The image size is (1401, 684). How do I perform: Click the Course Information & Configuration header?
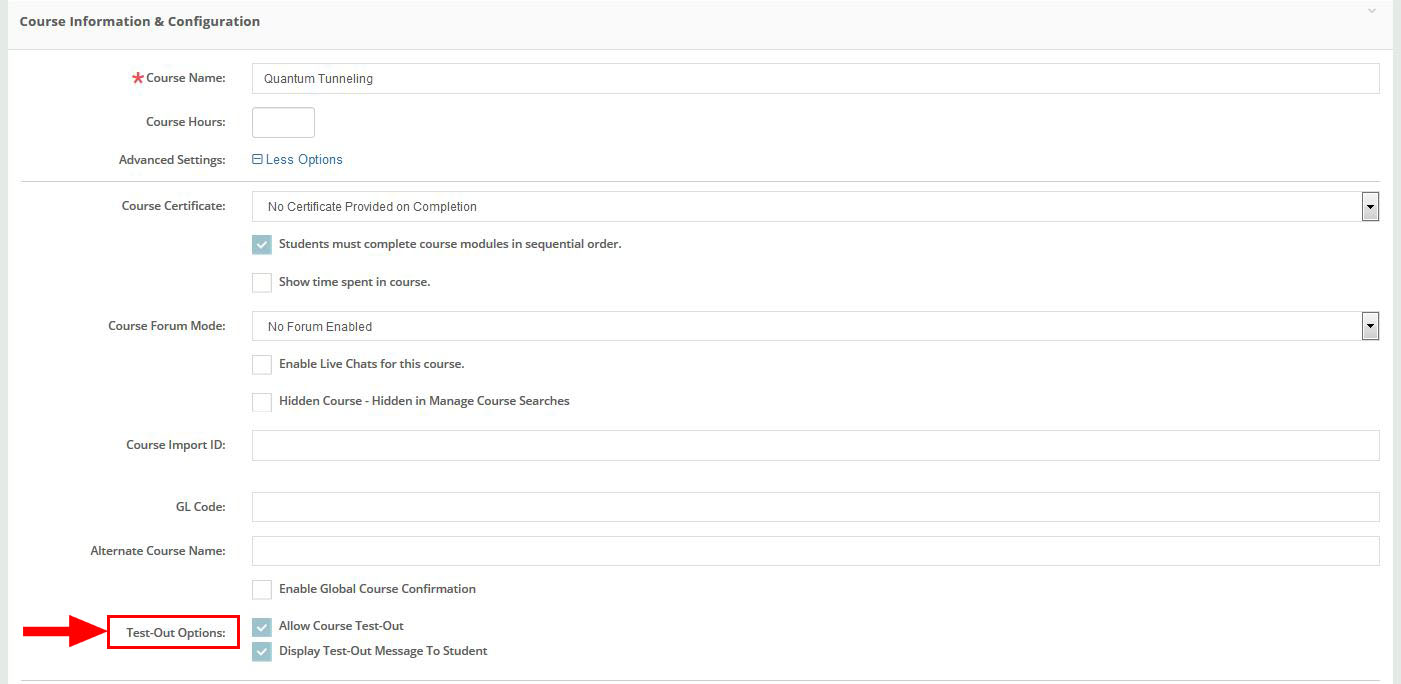pyautogui.click(x=140, y=21)
